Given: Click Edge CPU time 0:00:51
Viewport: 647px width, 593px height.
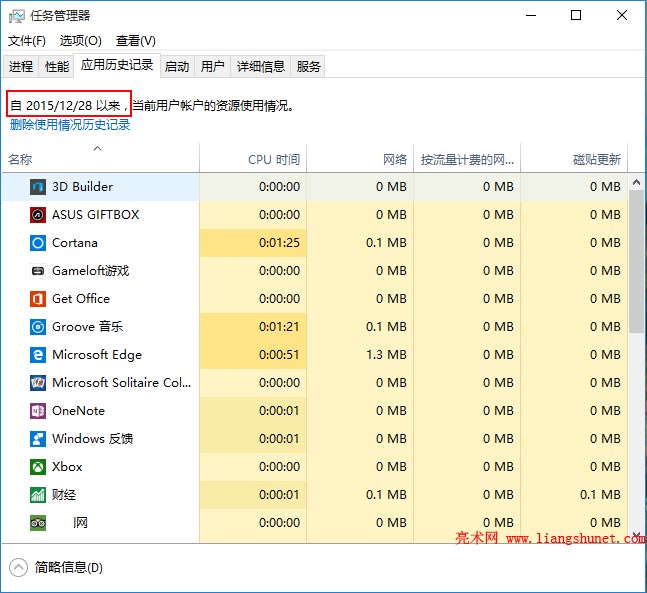Looking at the screenshot, I should coord(279,355).
